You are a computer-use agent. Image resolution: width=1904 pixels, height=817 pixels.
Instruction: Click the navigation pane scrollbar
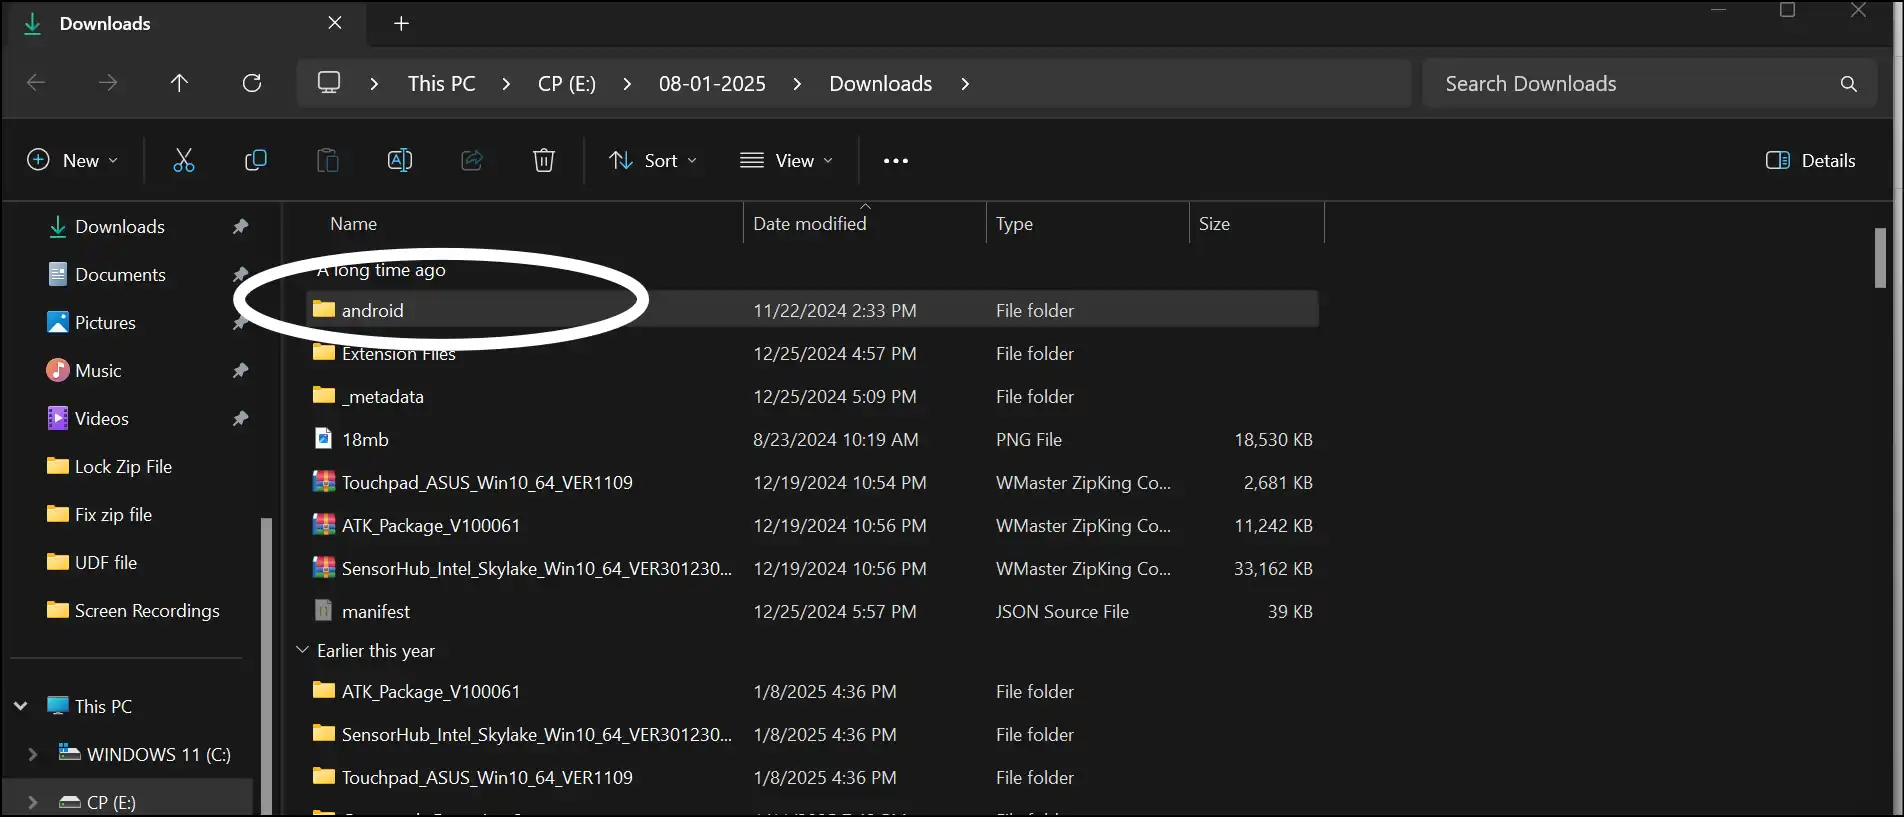(266, 665)
